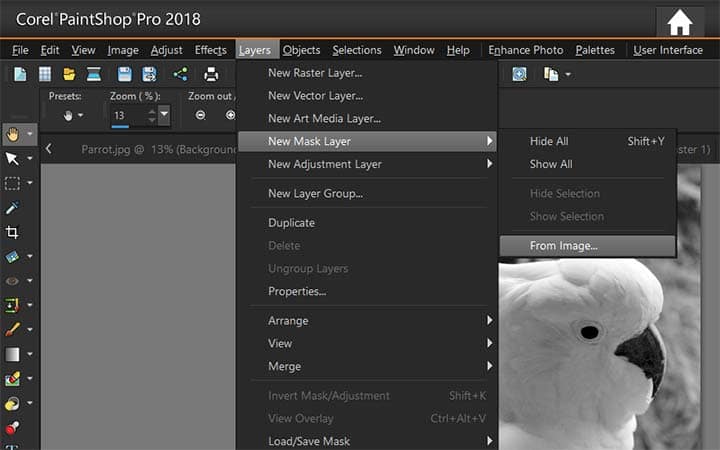Select Hide All mask option

(x=587, y=141)
